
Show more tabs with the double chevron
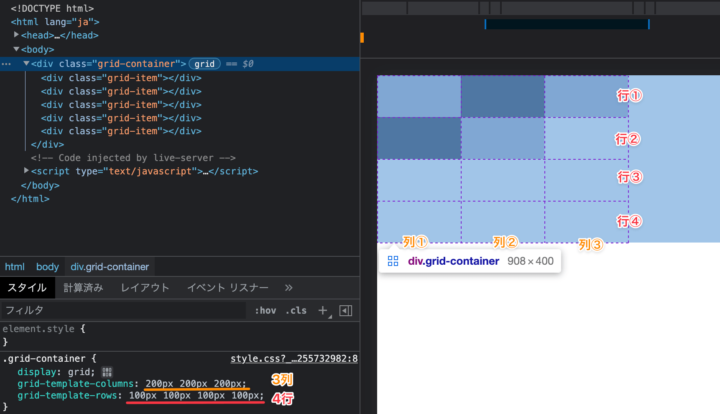[x=288, y=288]
